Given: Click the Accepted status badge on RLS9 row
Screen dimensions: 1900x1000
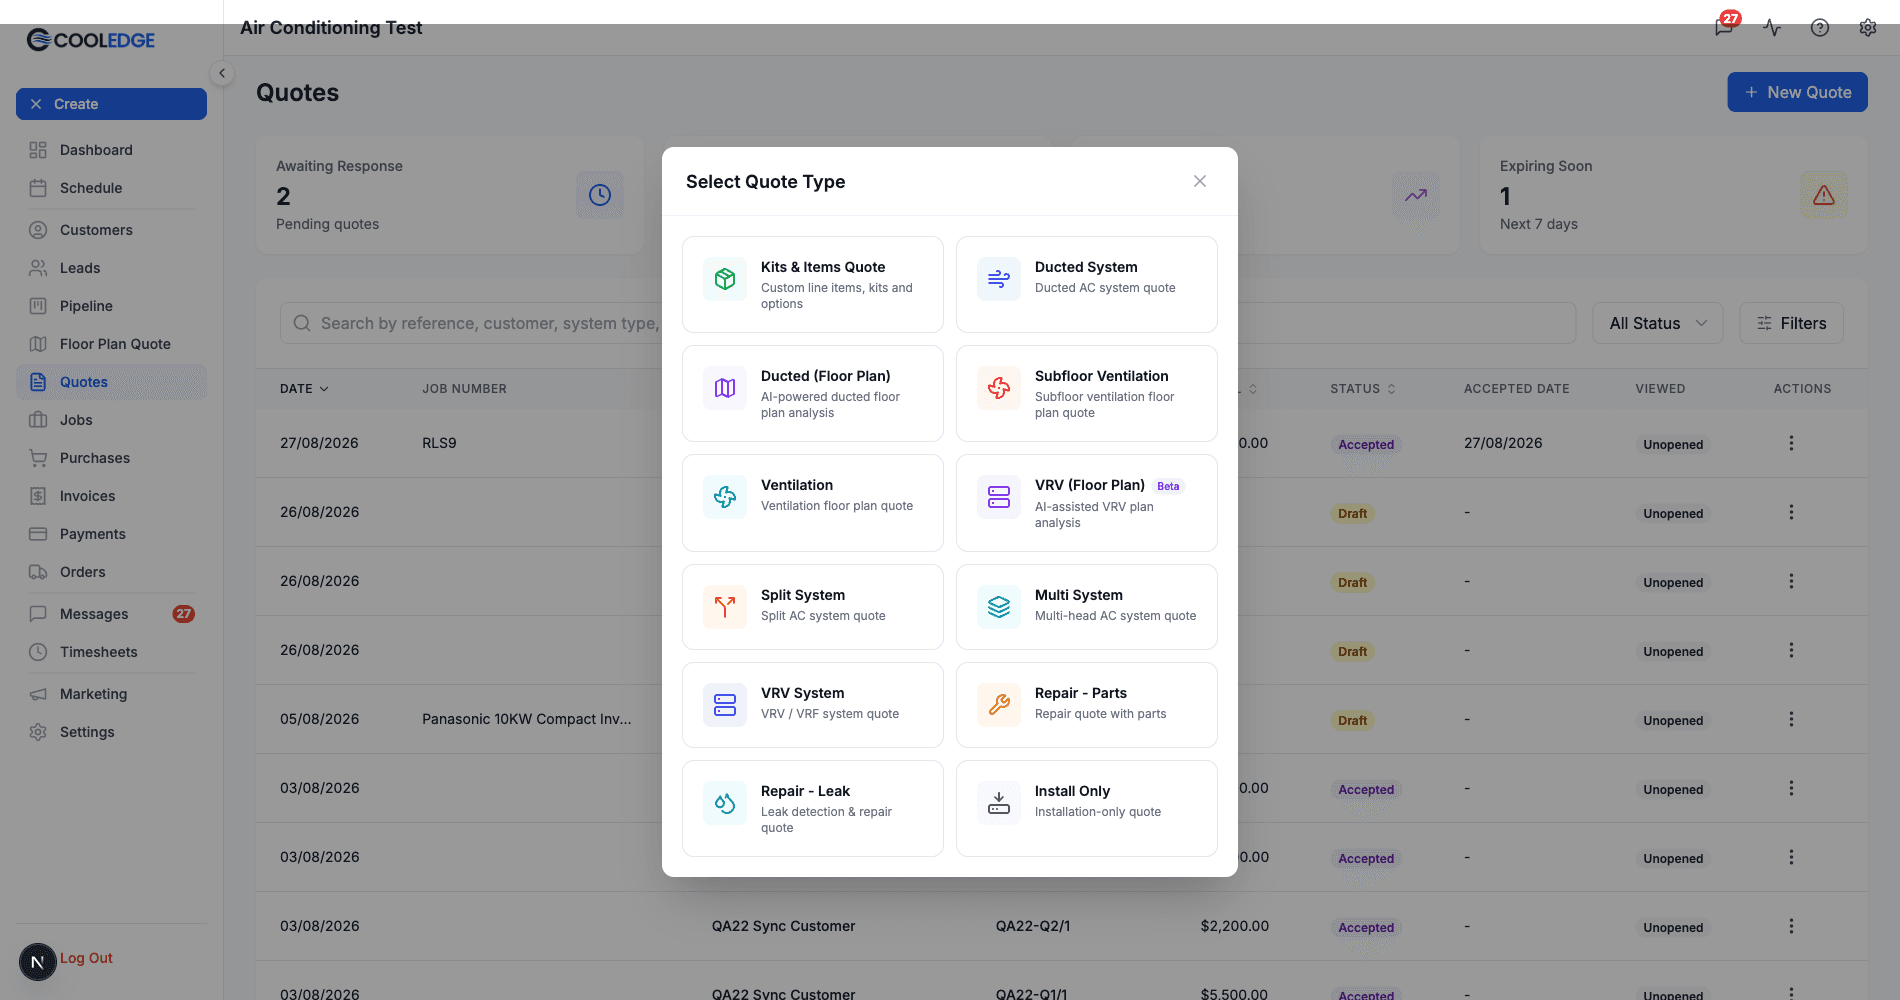Looking at the screenshot, I should coord(1366,444).
